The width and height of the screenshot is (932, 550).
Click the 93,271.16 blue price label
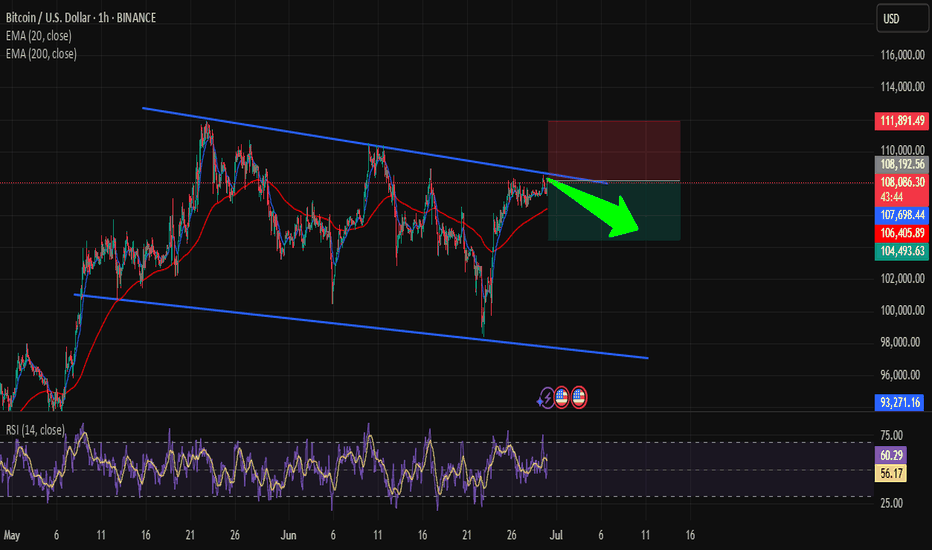tap(899, 403)
